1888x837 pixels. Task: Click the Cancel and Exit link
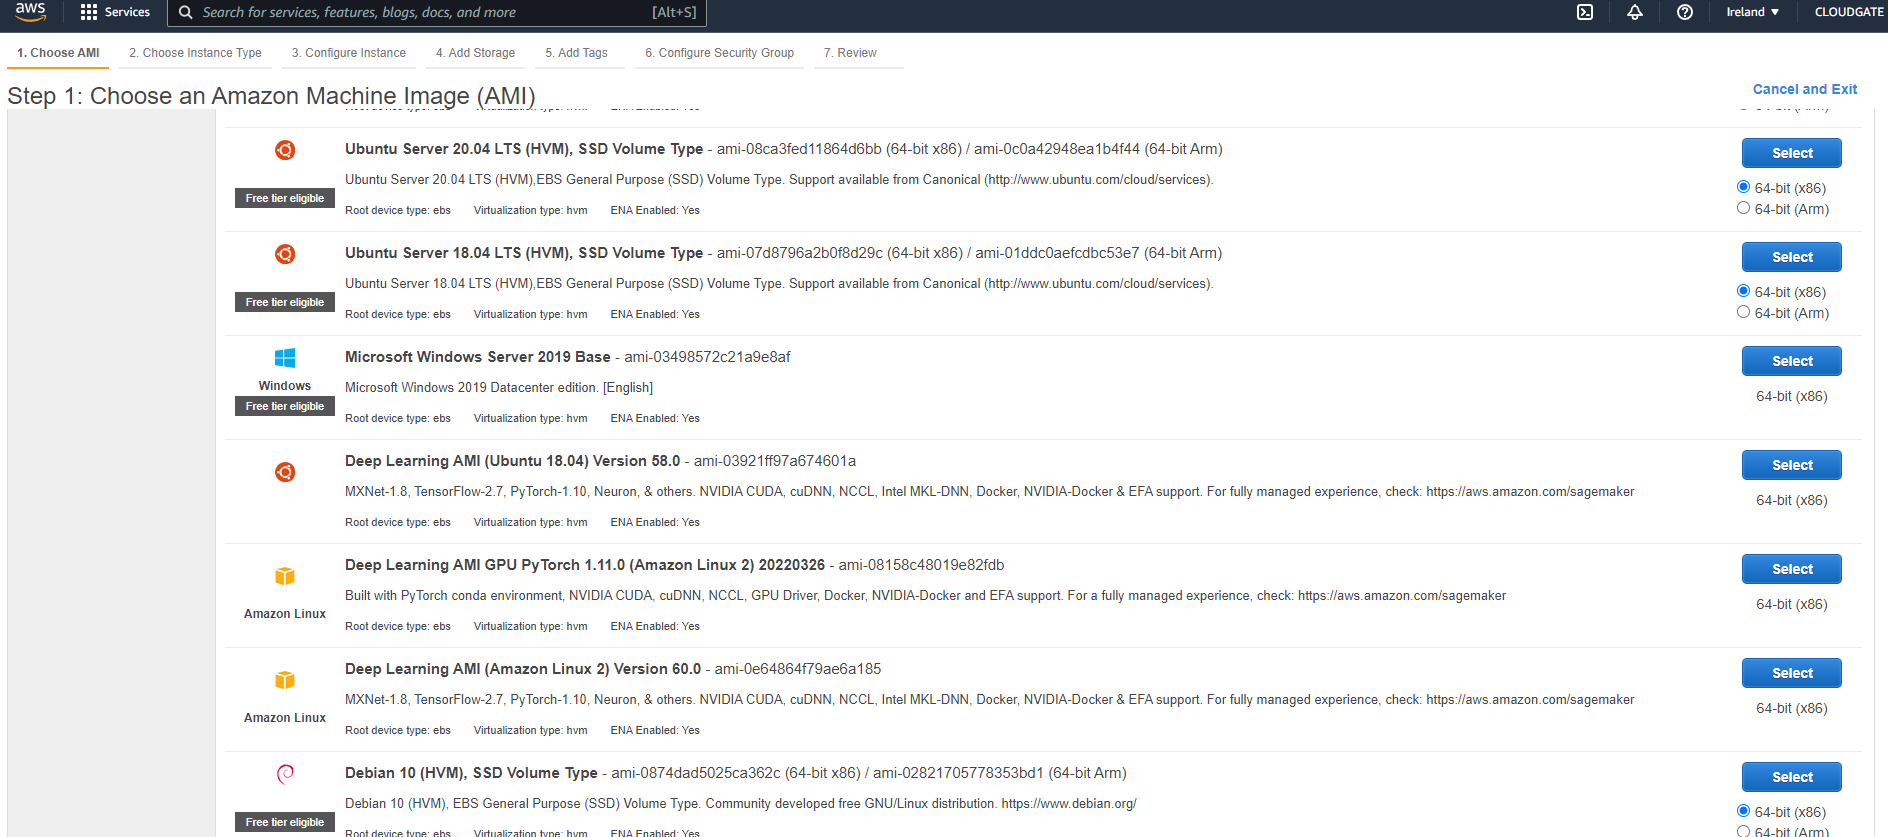coord(1804,89)
